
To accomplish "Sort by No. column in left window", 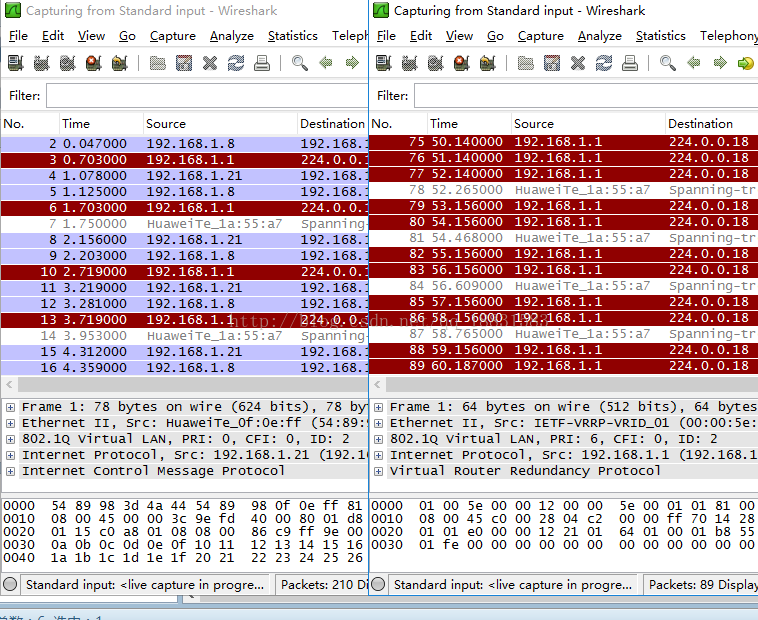I will pos(30,124).
